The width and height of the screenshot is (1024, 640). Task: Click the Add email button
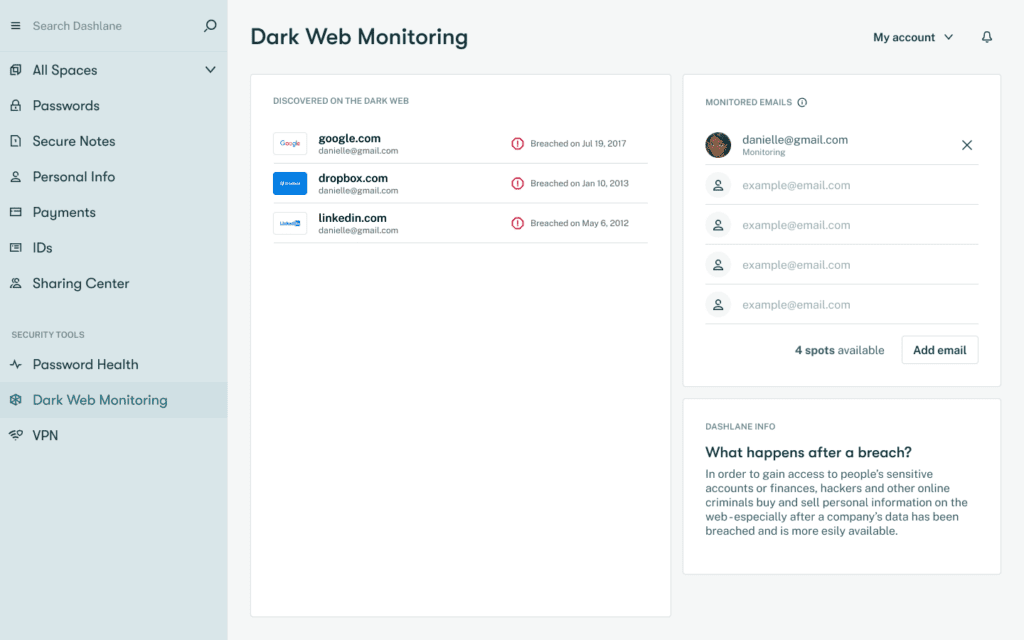tap(939, 350)
